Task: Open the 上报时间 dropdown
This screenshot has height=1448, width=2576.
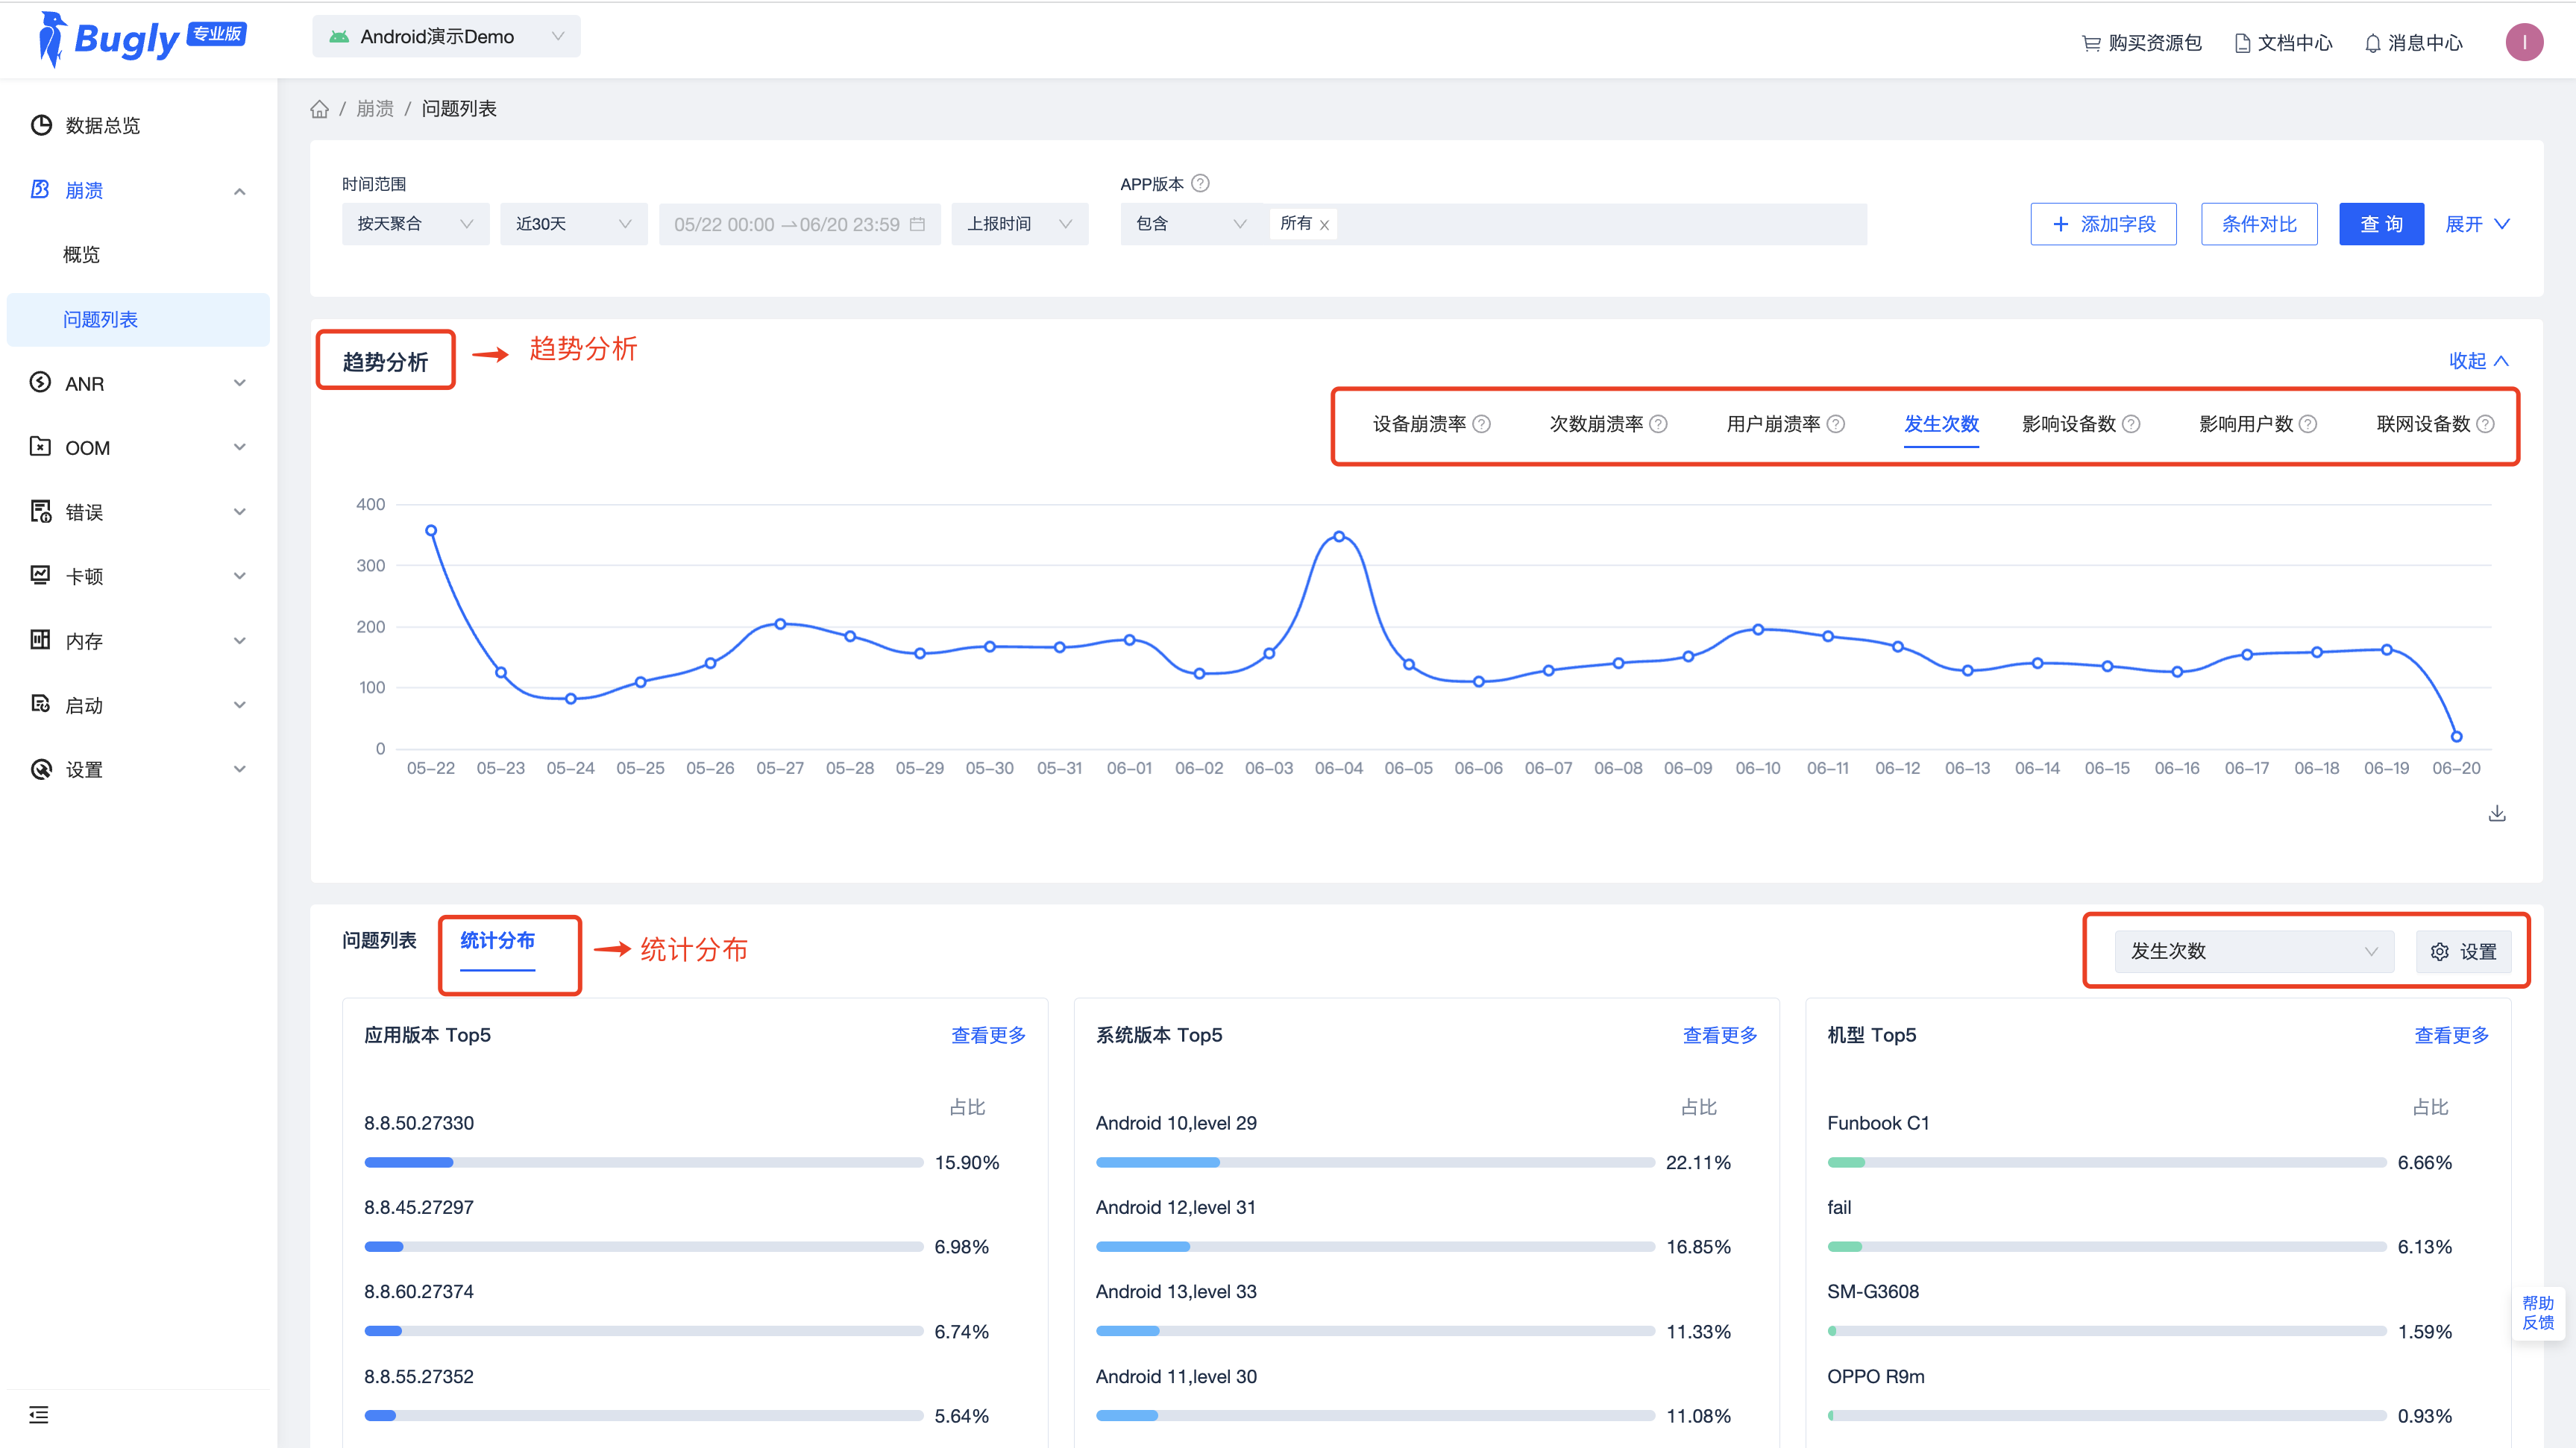Action: pos(1019,224)
